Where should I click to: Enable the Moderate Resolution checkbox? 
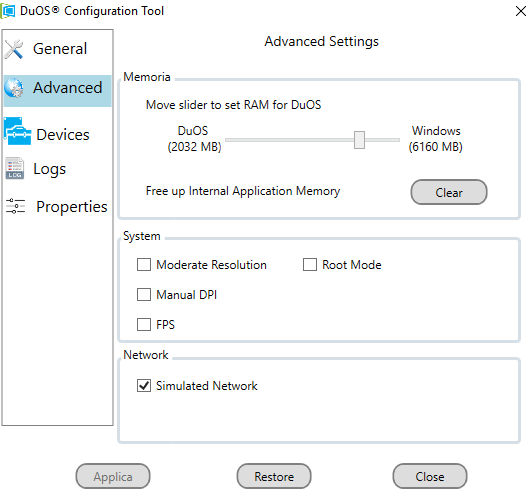[x=144, y=265]
